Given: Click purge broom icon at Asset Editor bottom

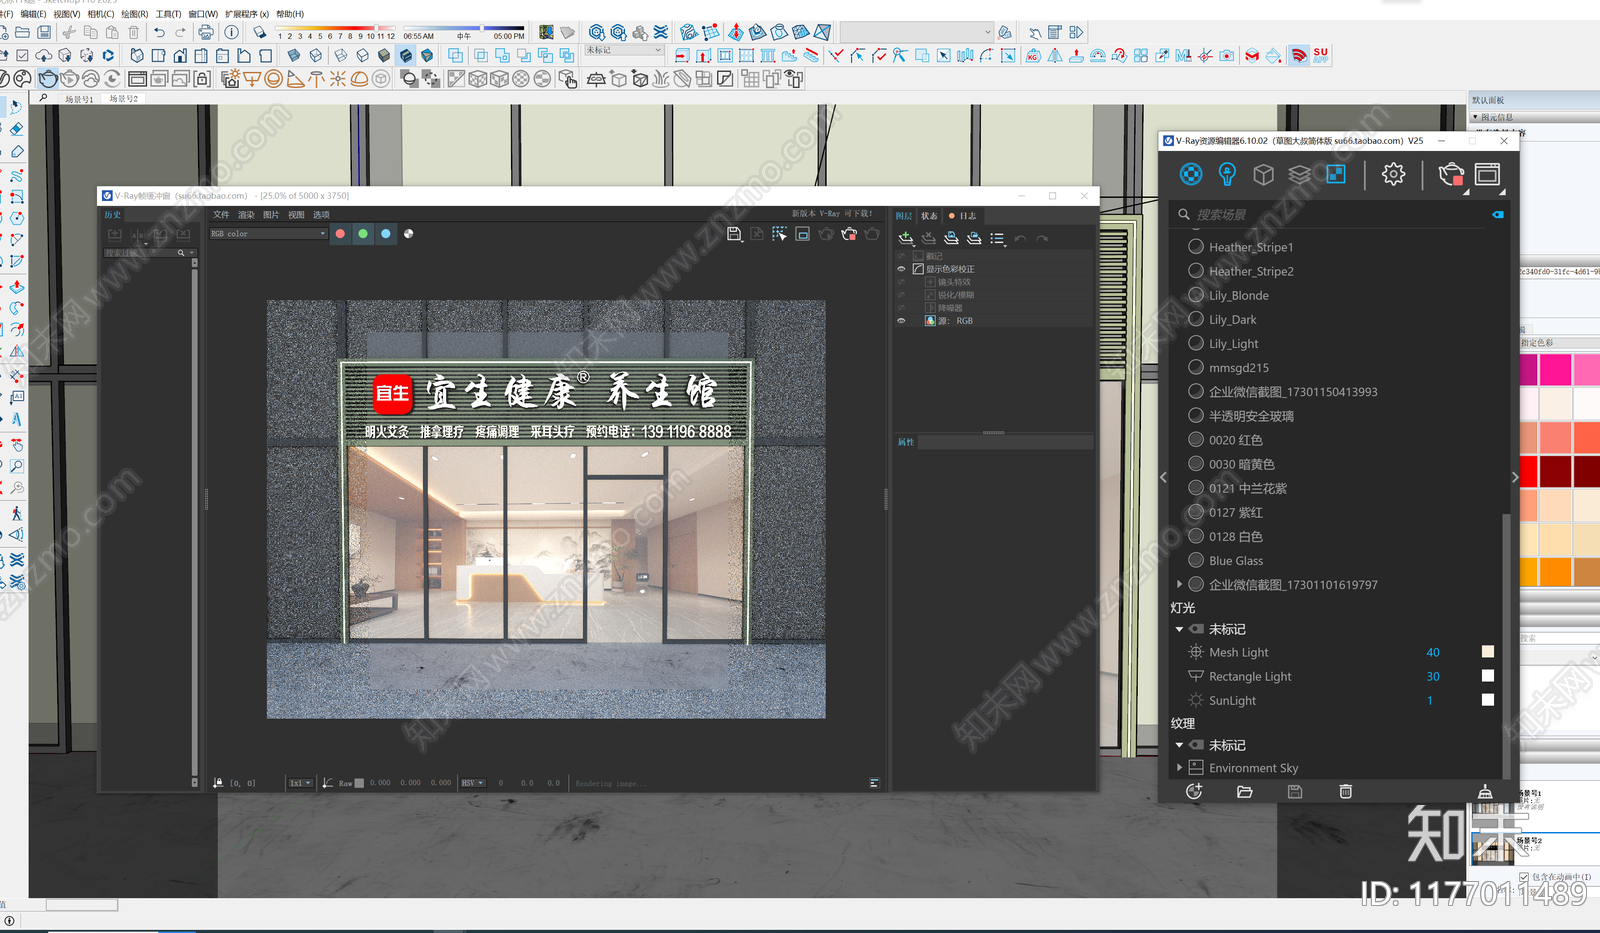Looking at the screenshot, I should click(1485, 791).
